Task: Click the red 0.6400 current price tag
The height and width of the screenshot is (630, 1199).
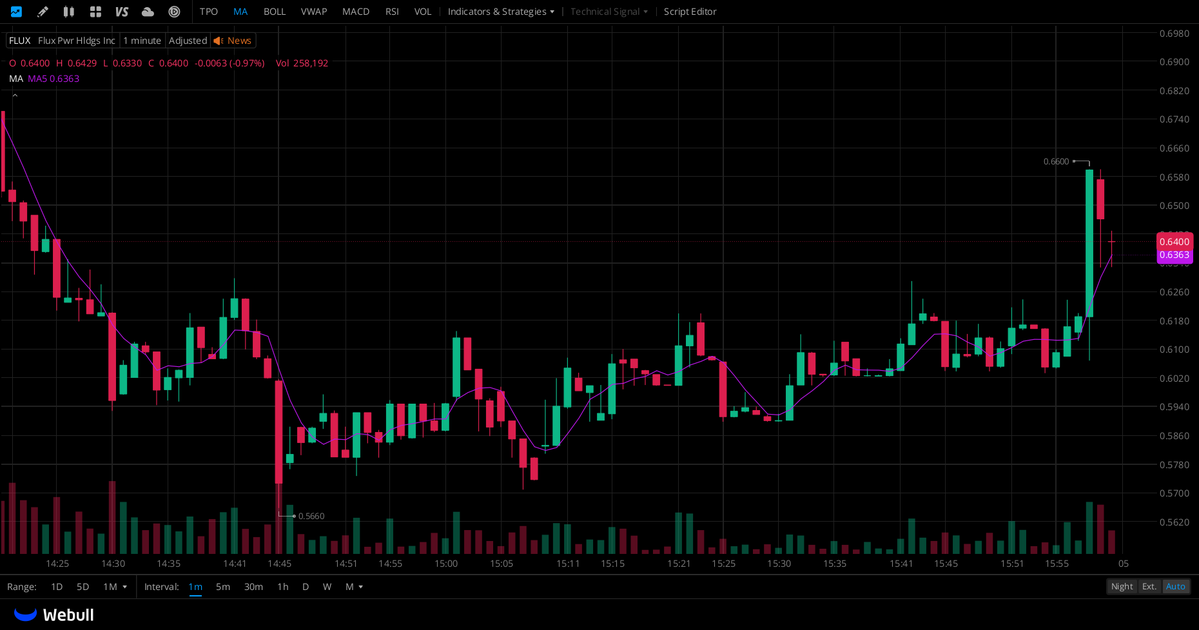Action: 1175,242
